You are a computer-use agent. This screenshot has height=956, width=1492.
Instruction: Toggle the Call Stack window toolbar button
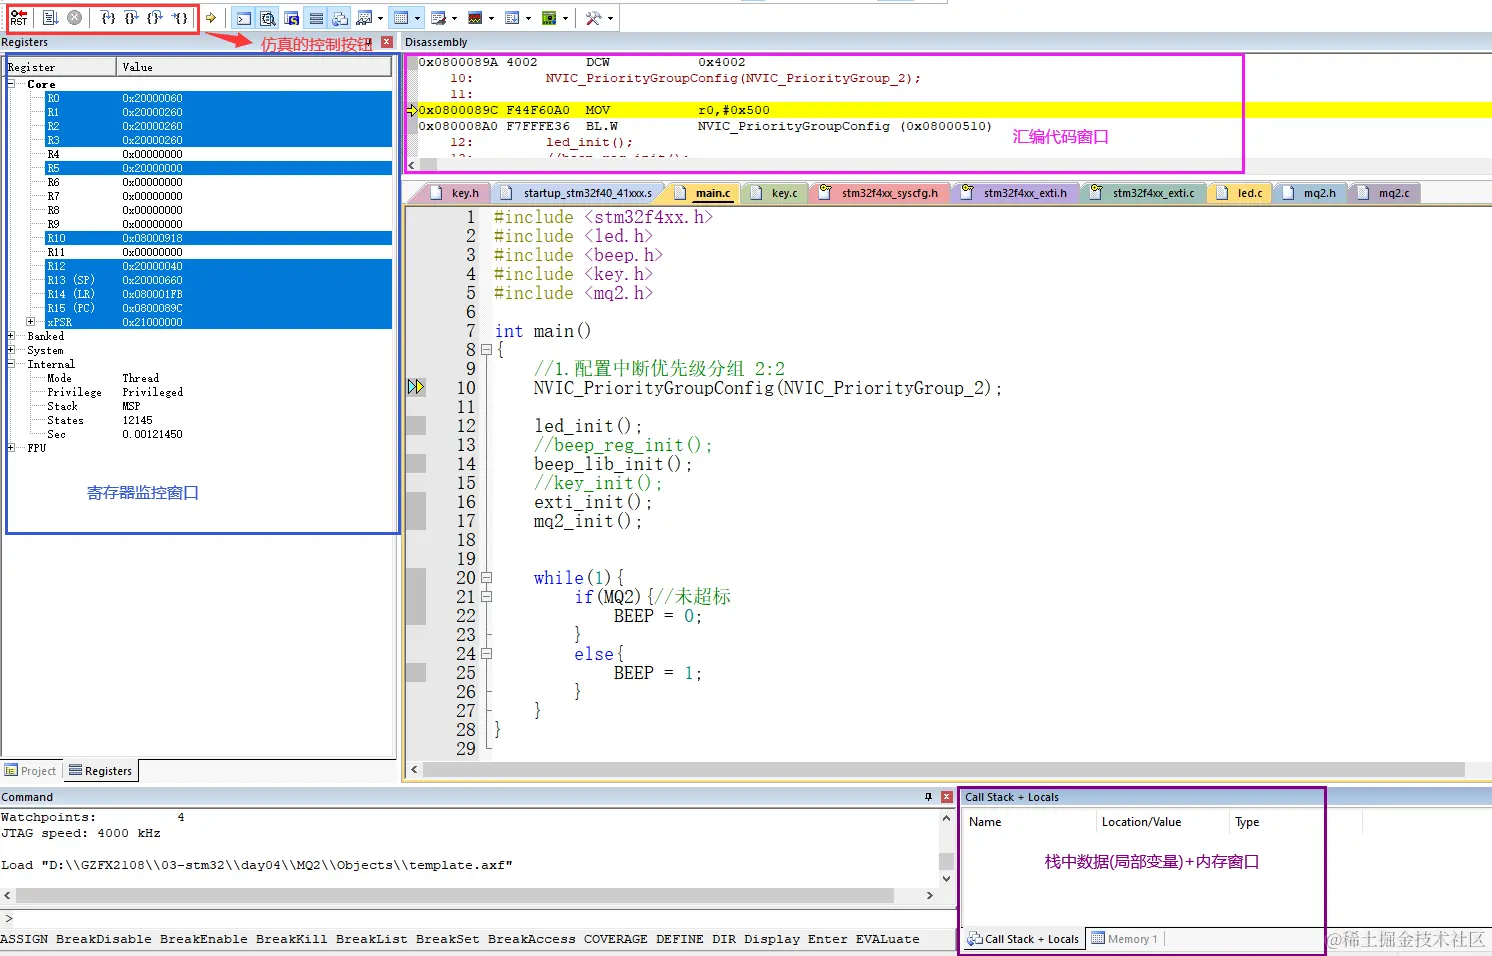(340, 18)
